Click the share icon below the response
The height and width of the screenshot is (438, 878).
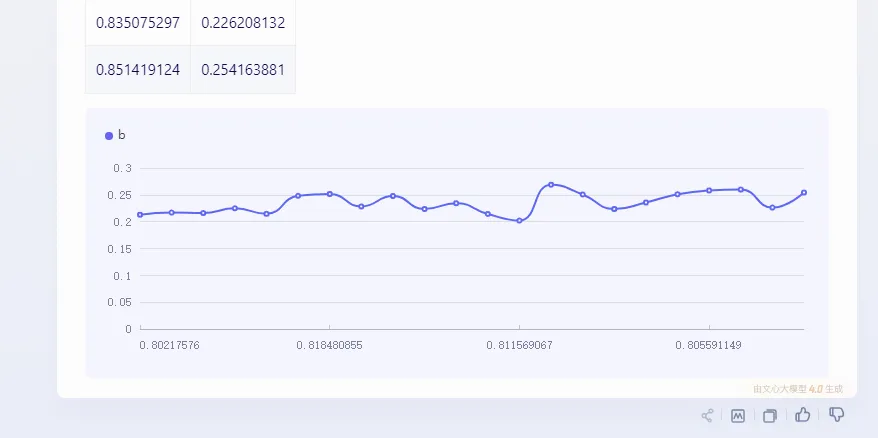click(x=708, y=415)
